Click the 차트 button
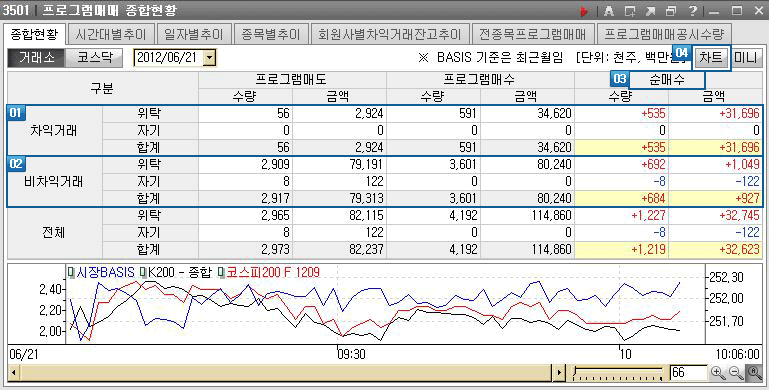The width and height of the screenshot is (769, 390). [x=711, y=58]
